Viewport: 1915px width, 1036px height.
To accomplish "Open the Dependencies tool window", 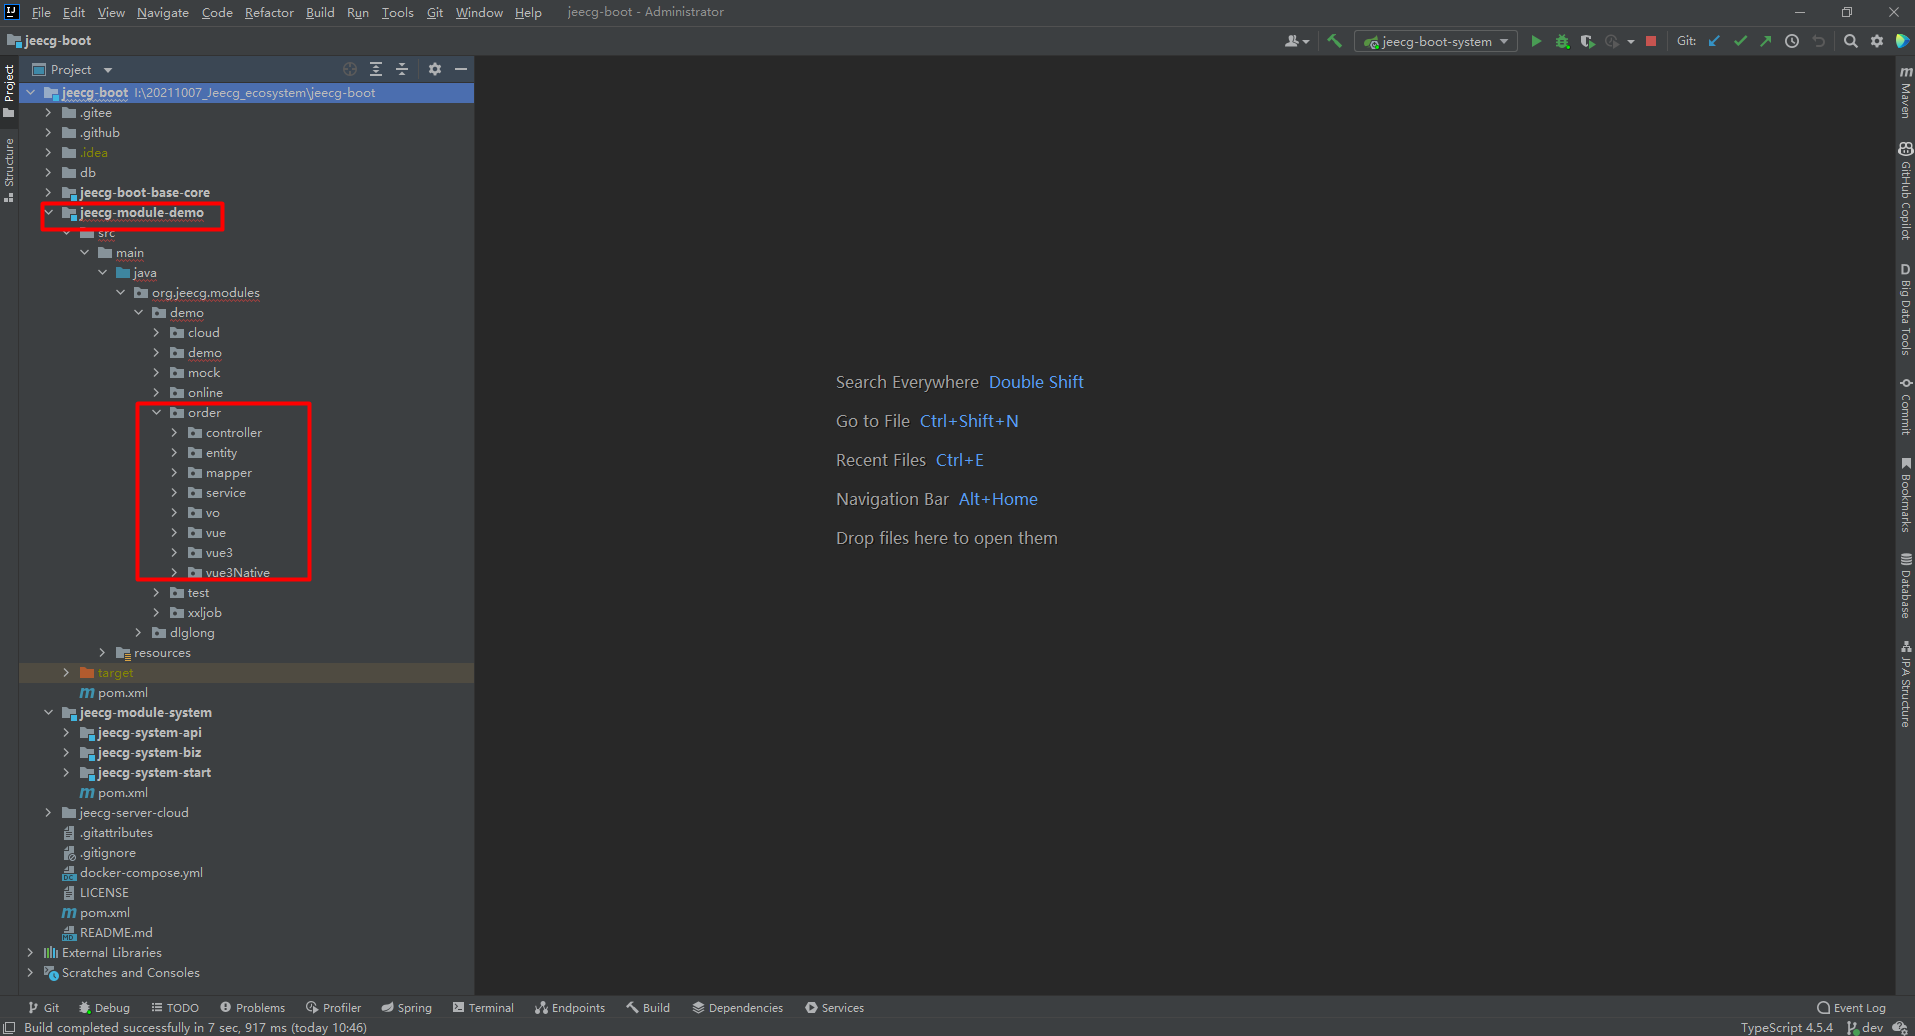I will pyautogui.click(x=737, y=1007).
